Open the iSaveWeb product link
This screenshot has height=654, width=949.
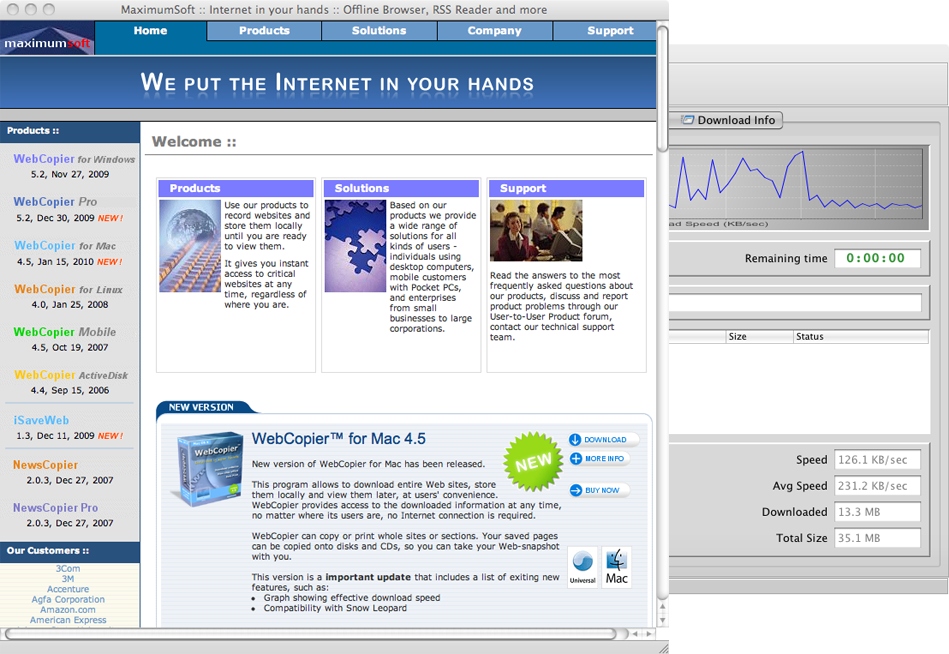tap(41, 420)
